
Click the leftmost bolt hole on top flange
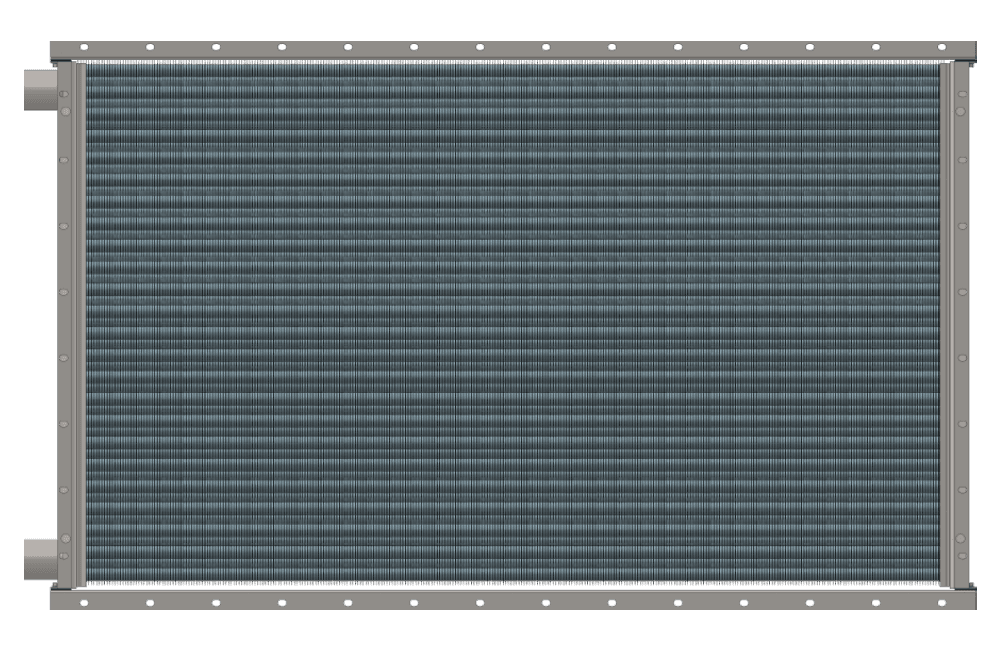coord(84,47)
